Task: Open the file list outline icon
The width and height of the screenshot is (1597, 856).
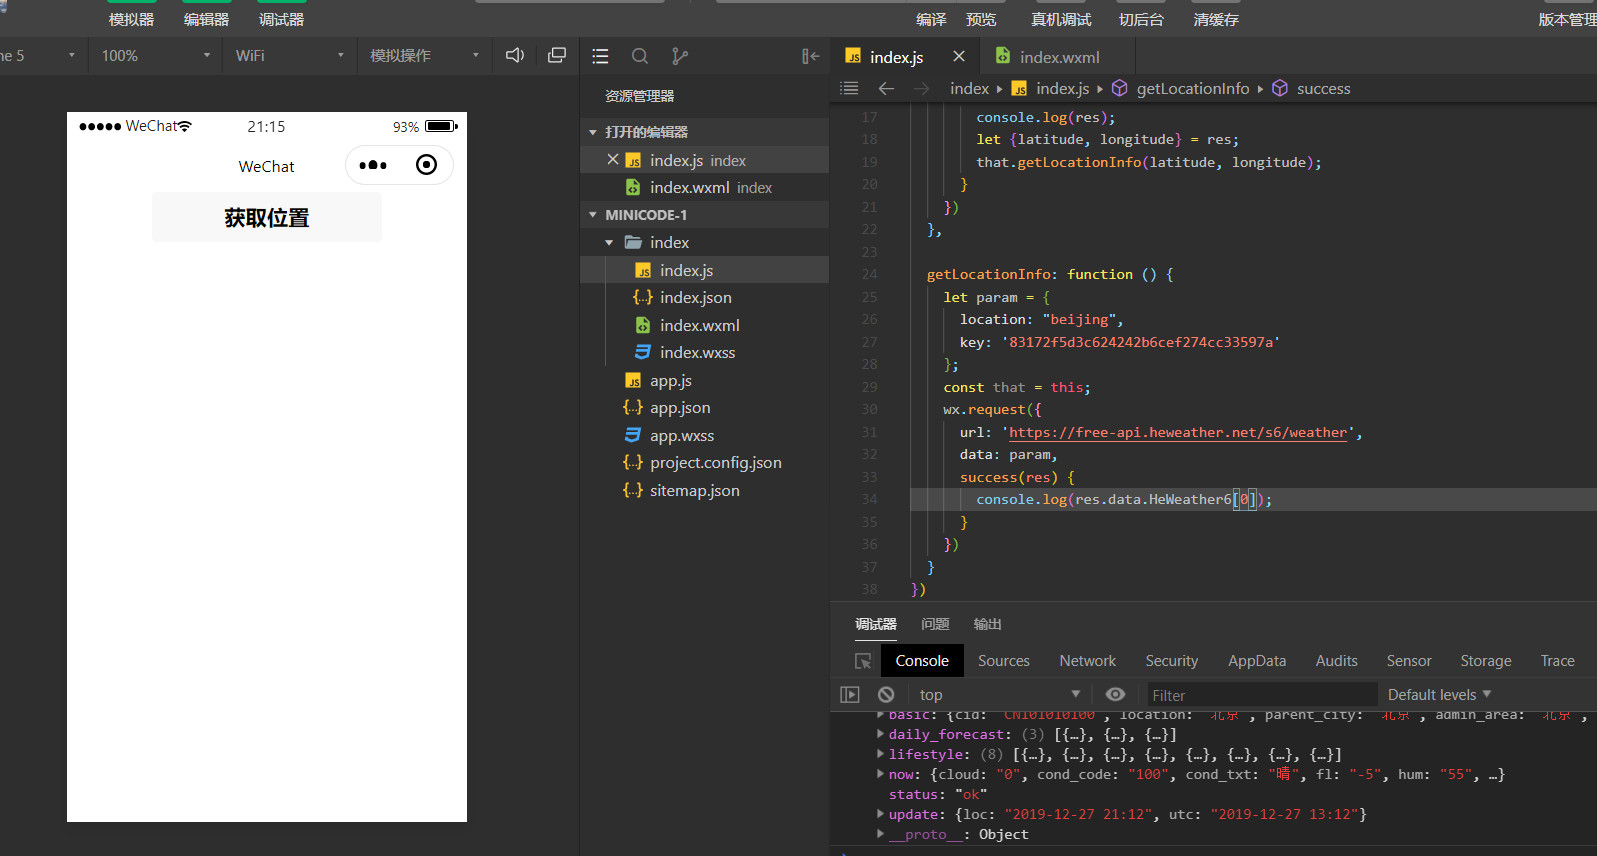Action: (600, 57)
